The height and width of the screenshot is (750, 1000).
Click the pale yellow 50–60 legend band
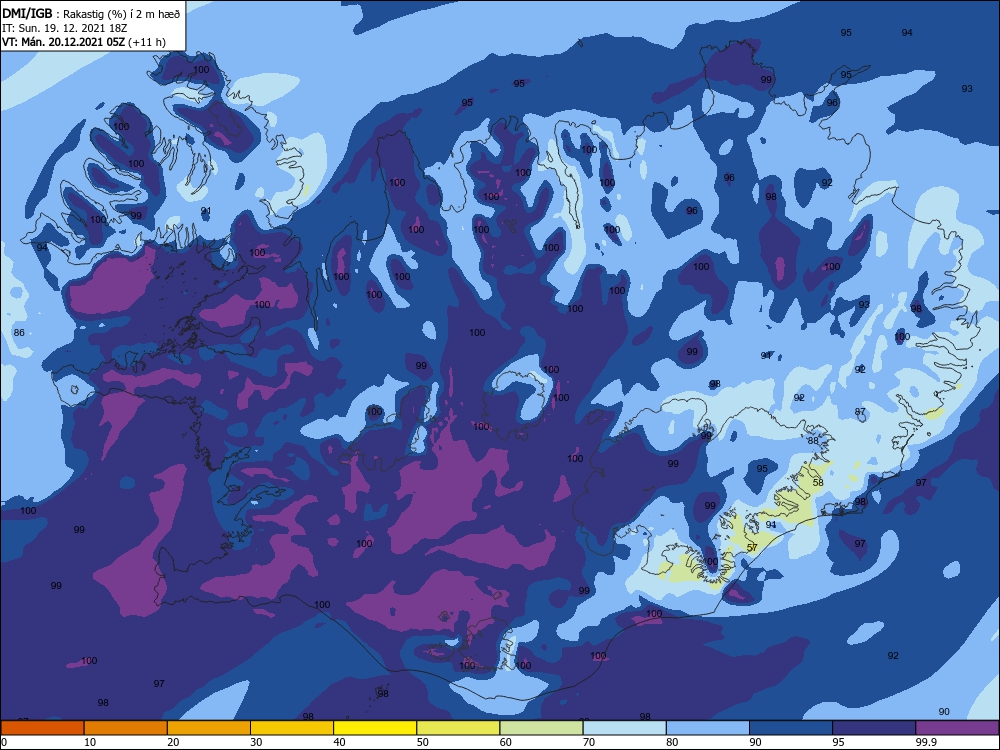click(458, 728)
